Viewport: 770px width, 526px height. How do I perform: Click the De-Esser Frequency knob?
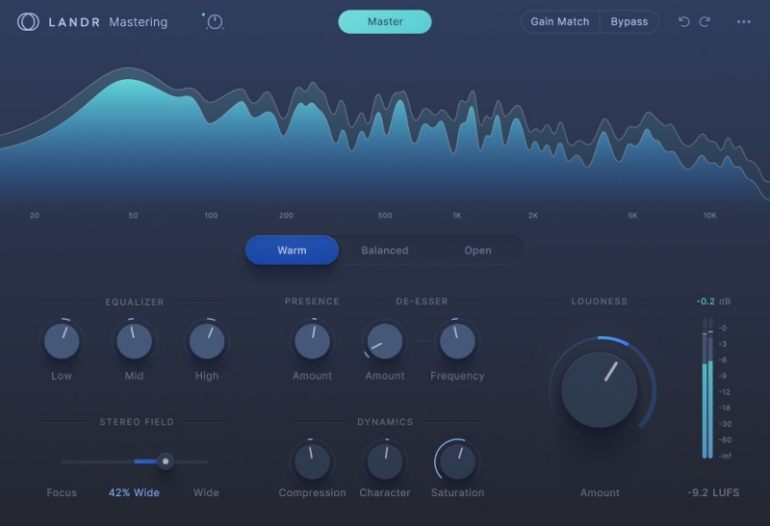[457, 342]
